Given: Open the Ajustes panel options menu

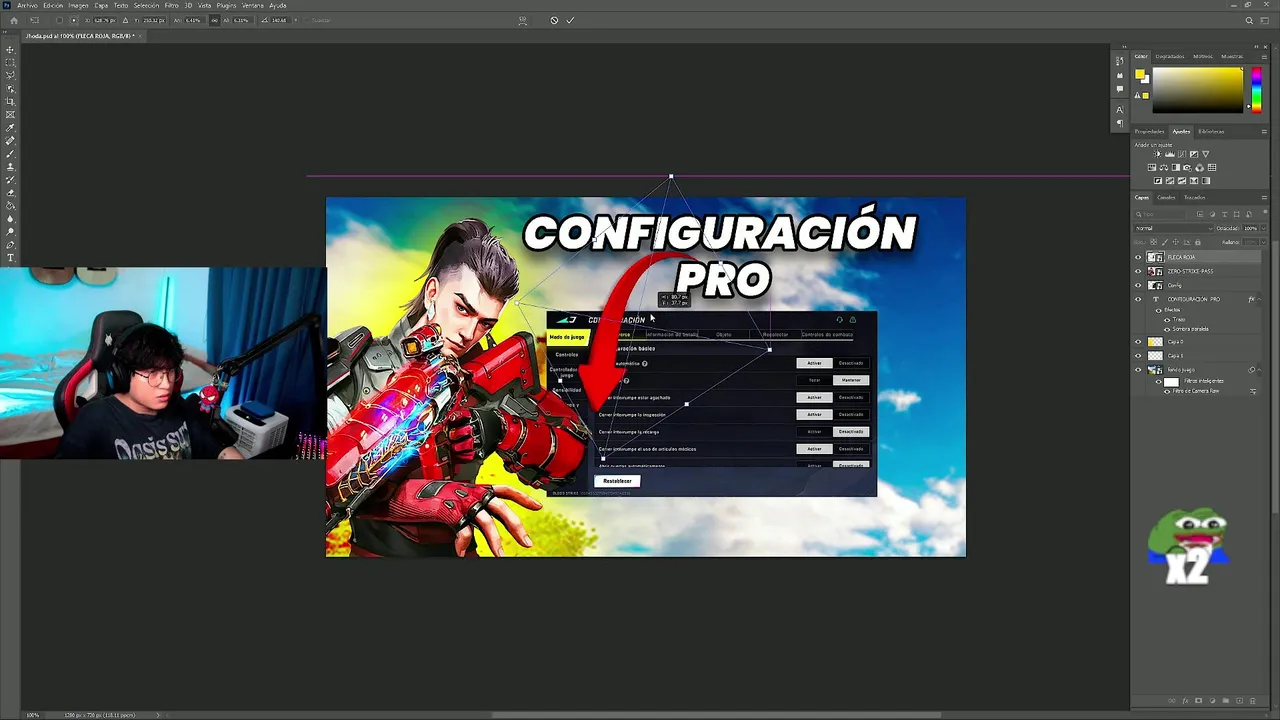Looking at the screenshot, I should [1264, 132].
